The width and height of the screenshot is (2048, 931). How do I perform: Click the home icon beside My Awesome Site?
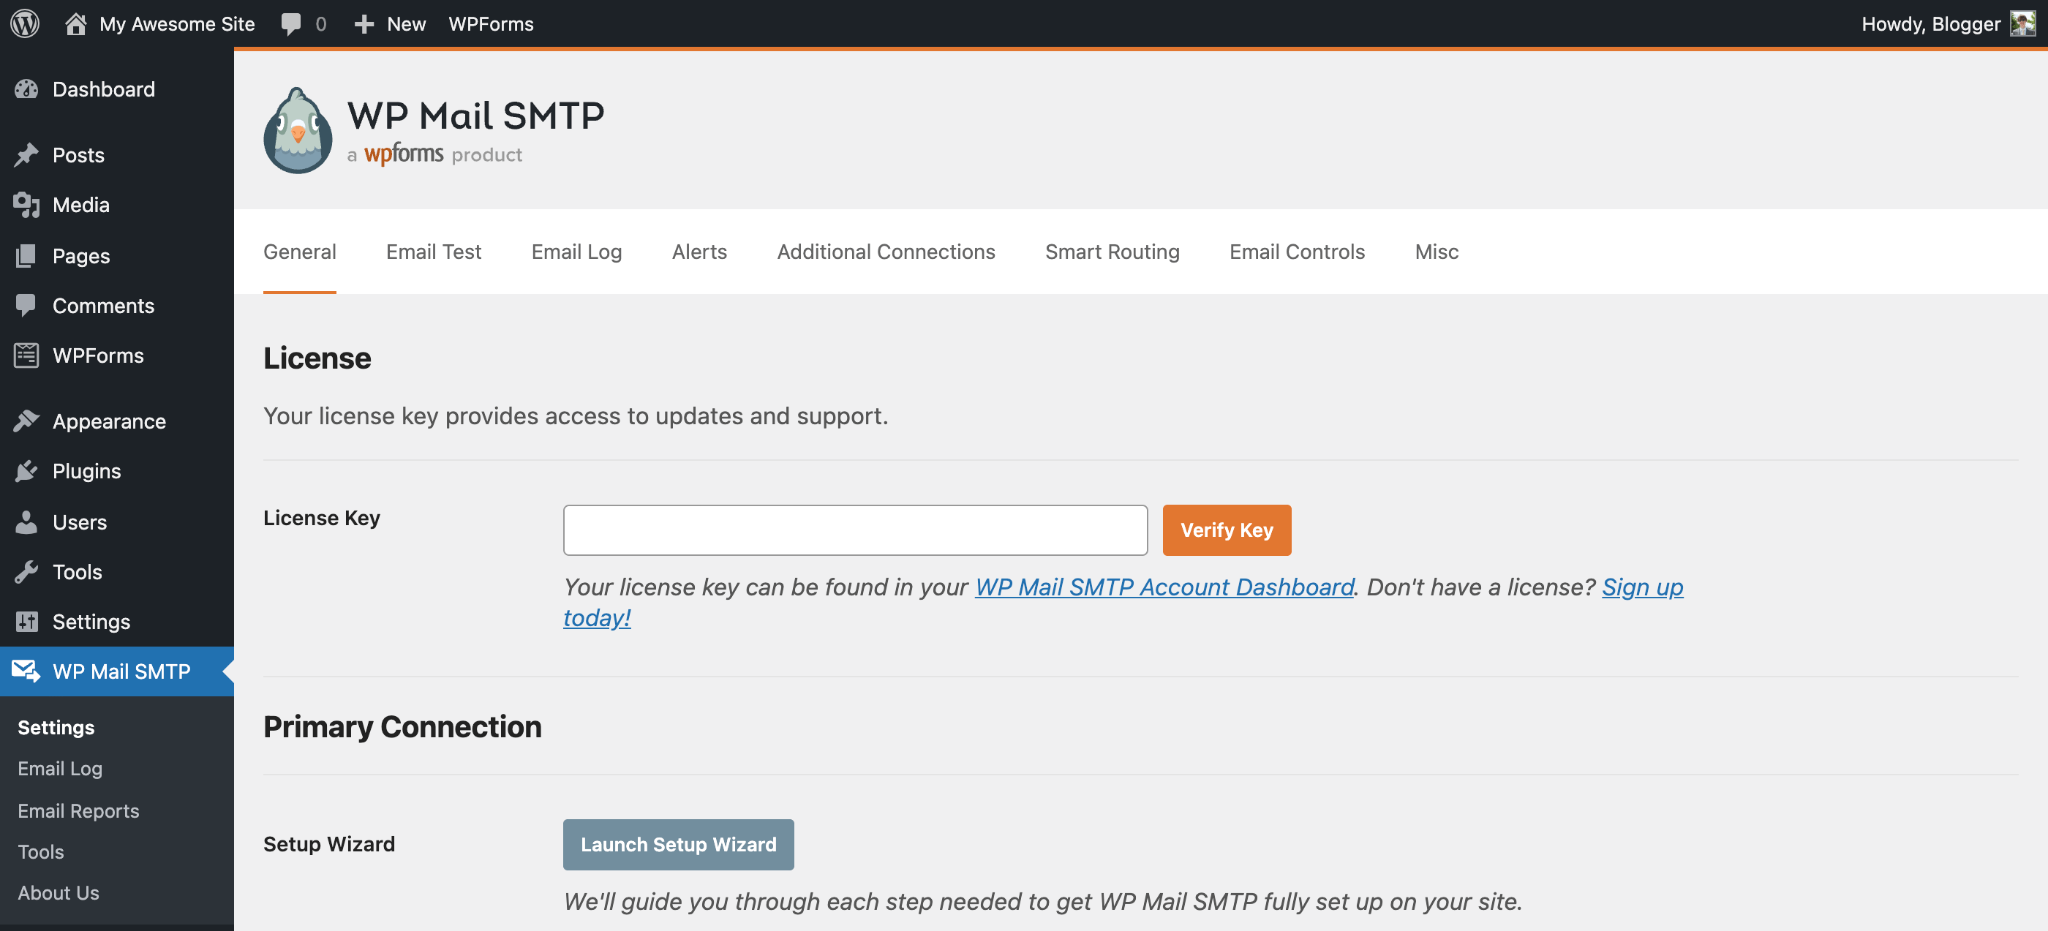[76, 23]
